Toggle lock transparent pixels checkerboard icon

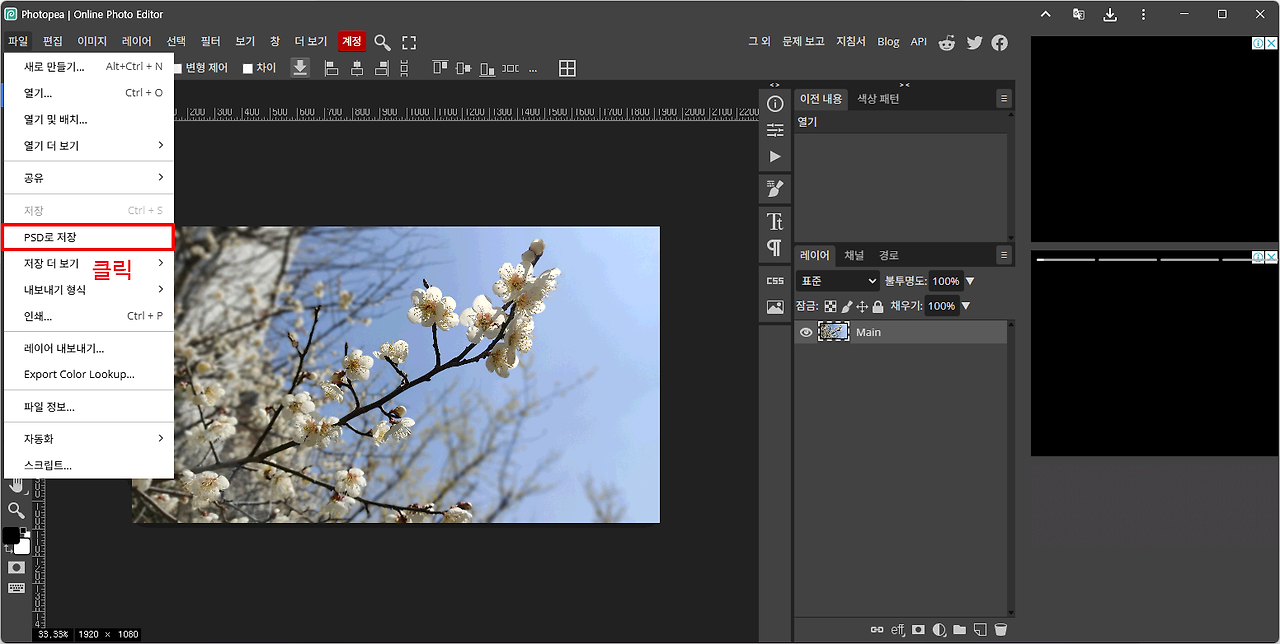click(830, 306)
